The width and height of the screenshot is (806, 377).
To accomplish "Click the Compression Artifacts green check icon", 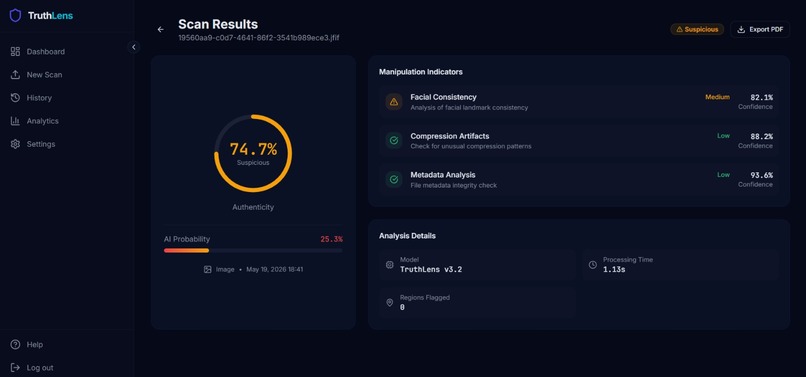I will click(394, 140).
